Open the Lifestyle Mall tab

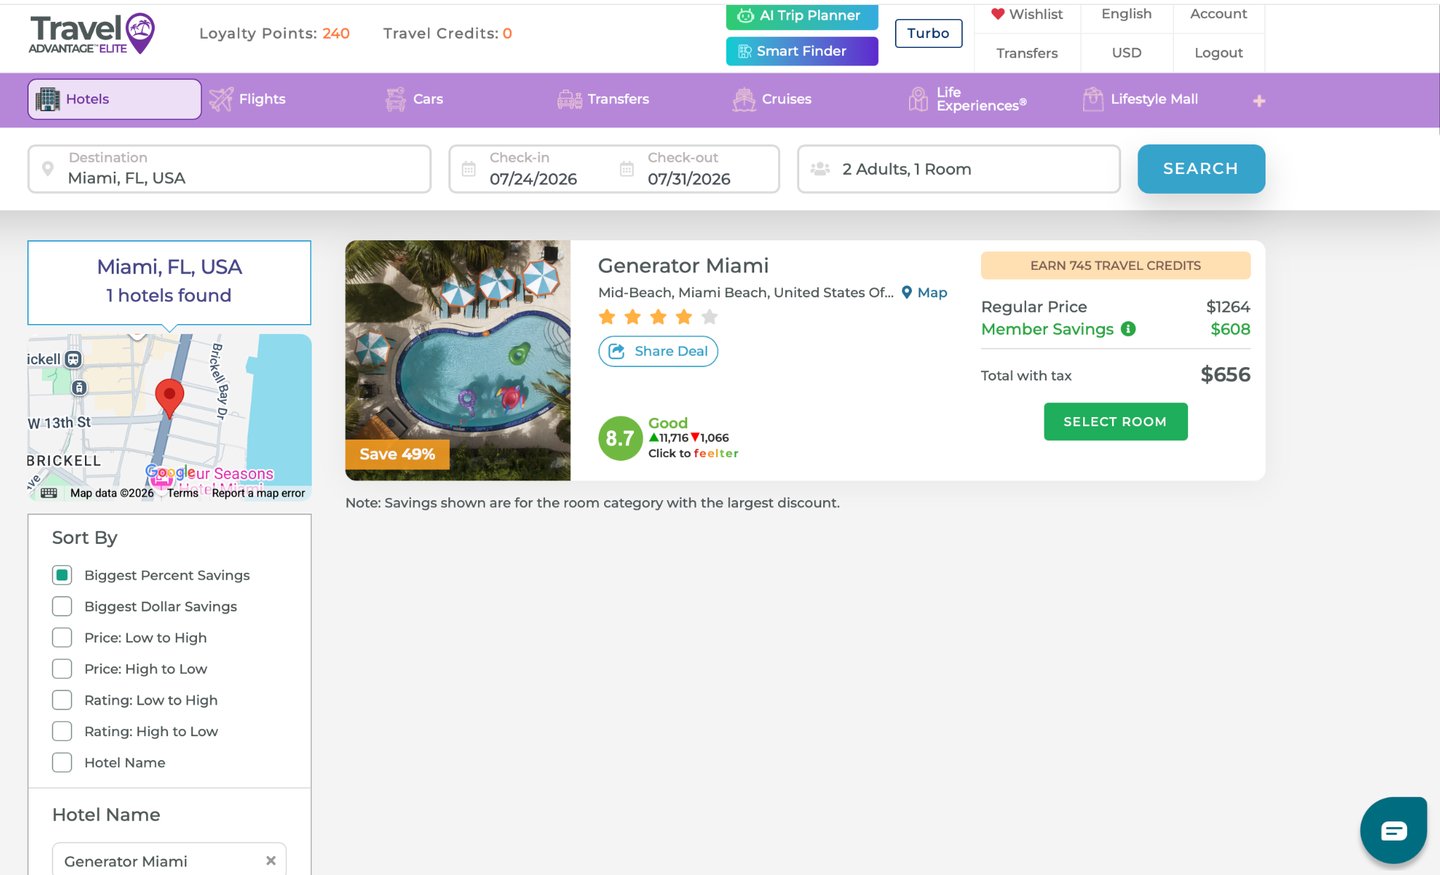(1140, 99)
